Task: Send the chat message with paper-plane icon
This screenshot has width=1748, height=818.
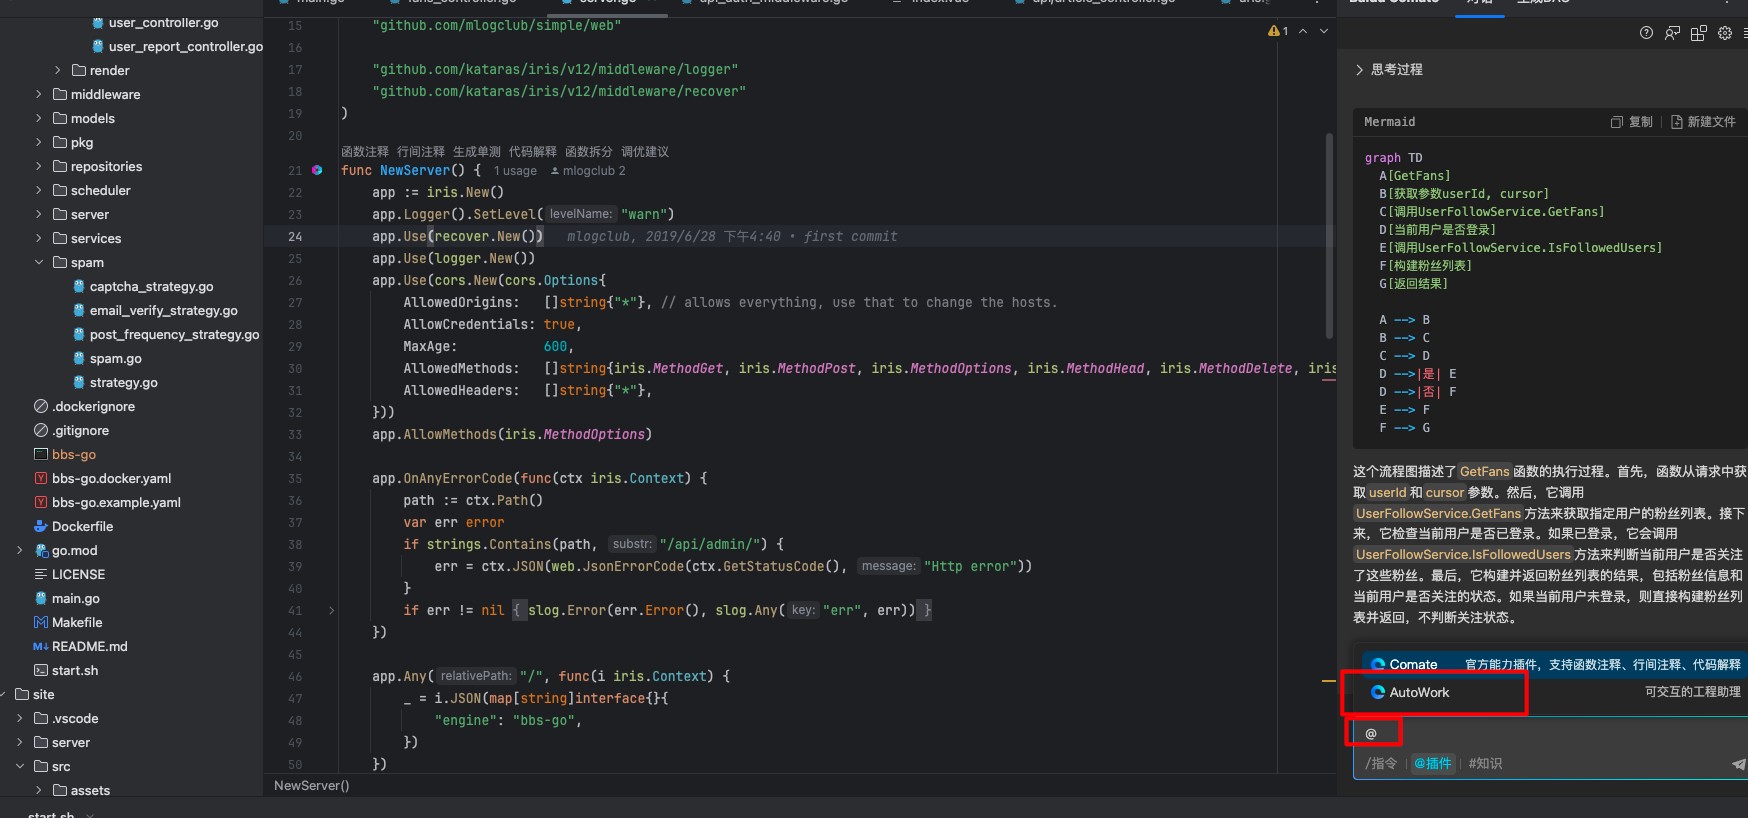Action: (1738, 764)
